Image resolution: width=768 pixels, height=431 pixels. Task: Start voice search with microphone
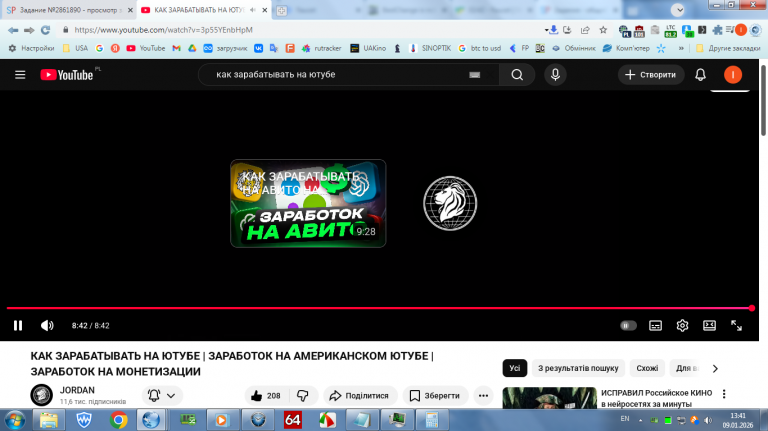(555, 75)
